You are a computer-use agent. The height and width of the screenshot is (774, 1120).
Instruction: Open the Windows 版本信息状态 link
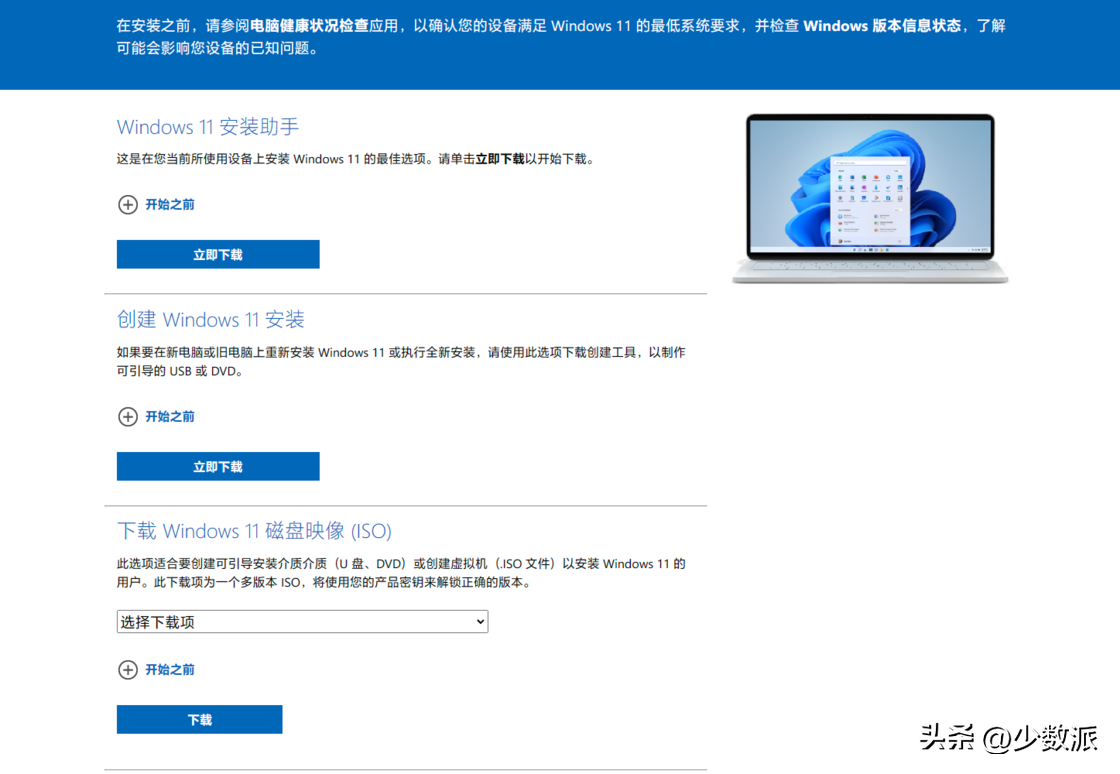(x=882, y=25)
